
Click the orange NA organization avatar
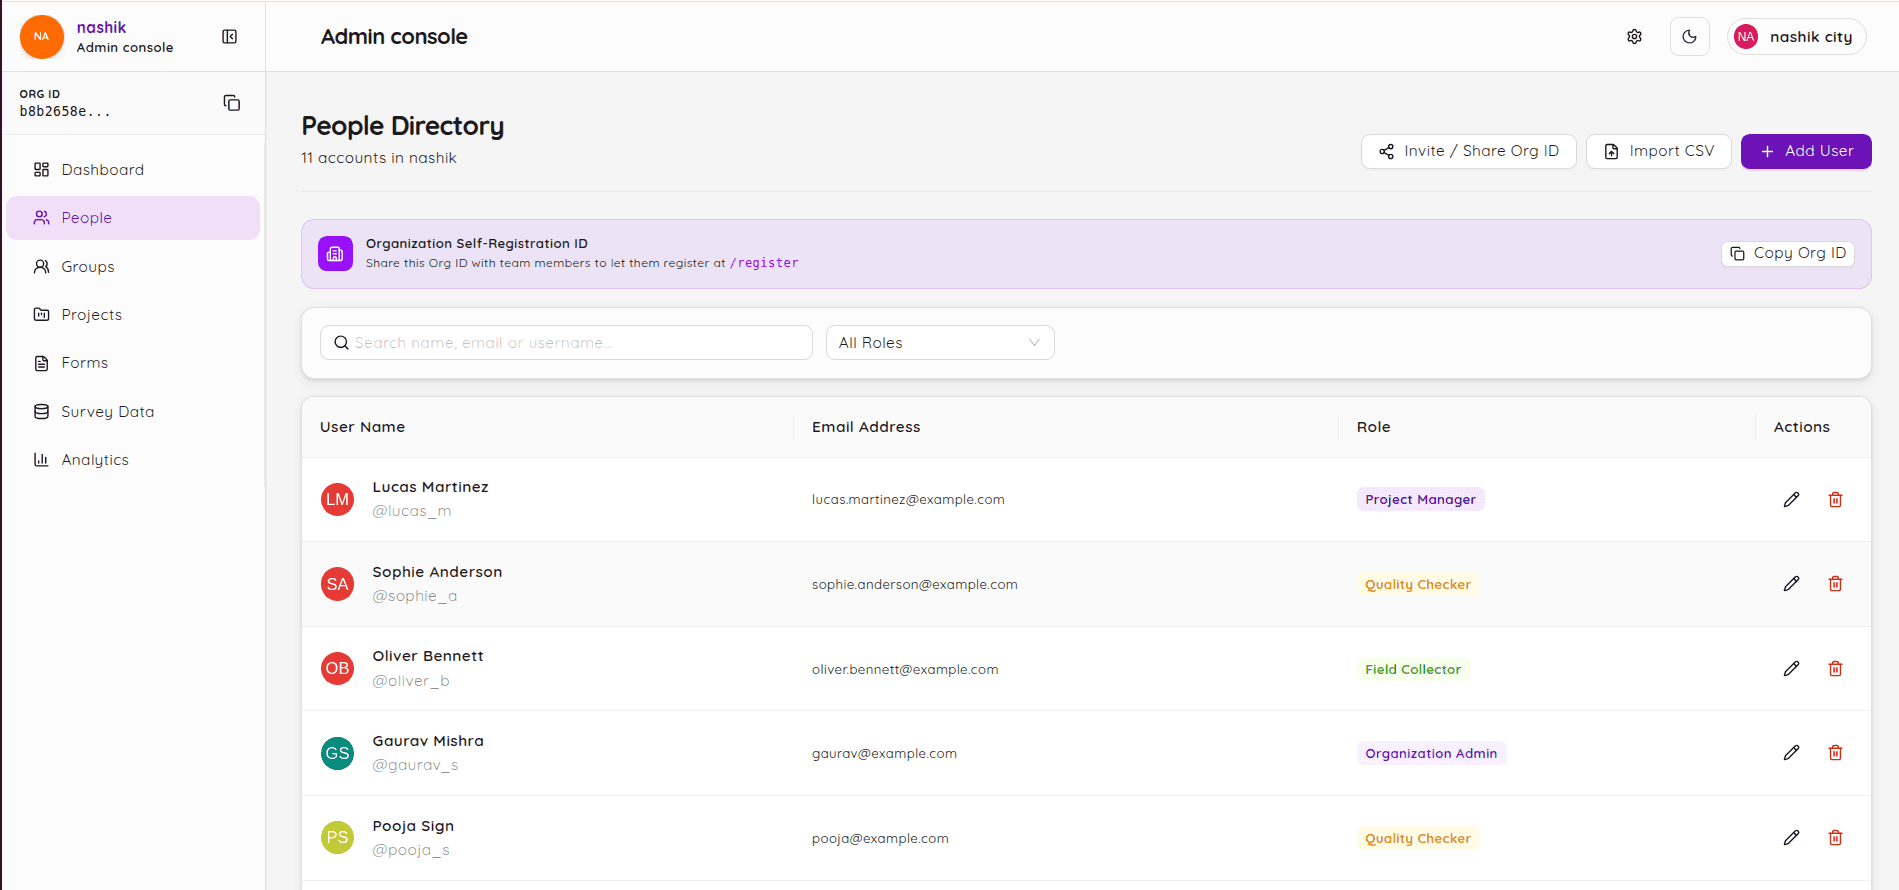tap(42, 37)
